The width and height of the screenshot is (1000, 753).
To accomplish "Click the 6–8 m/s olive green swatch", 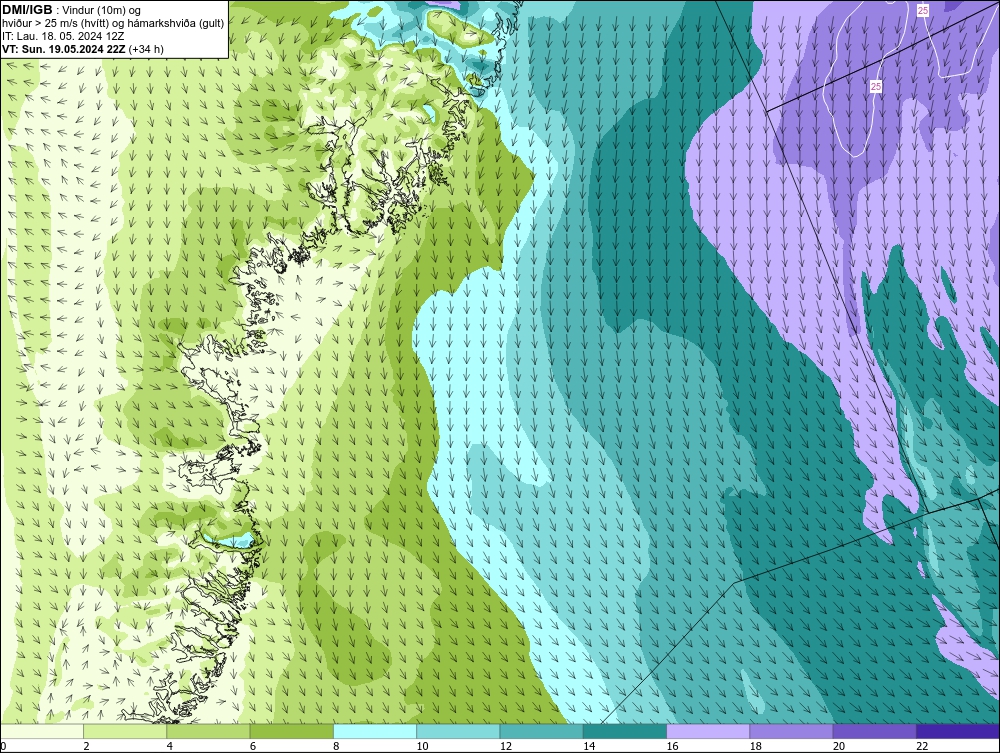I will coord(291,731).
